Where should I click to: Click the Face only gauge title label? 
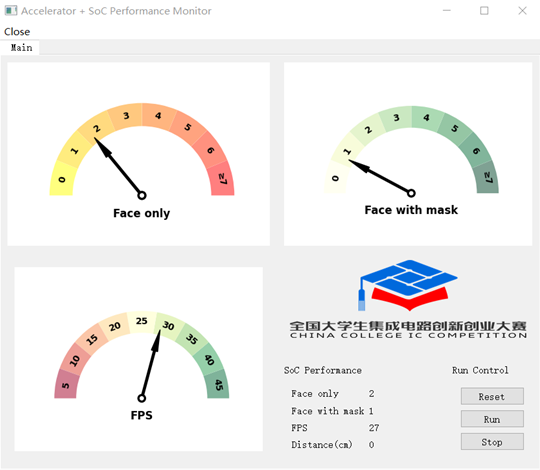coord(142,213)
